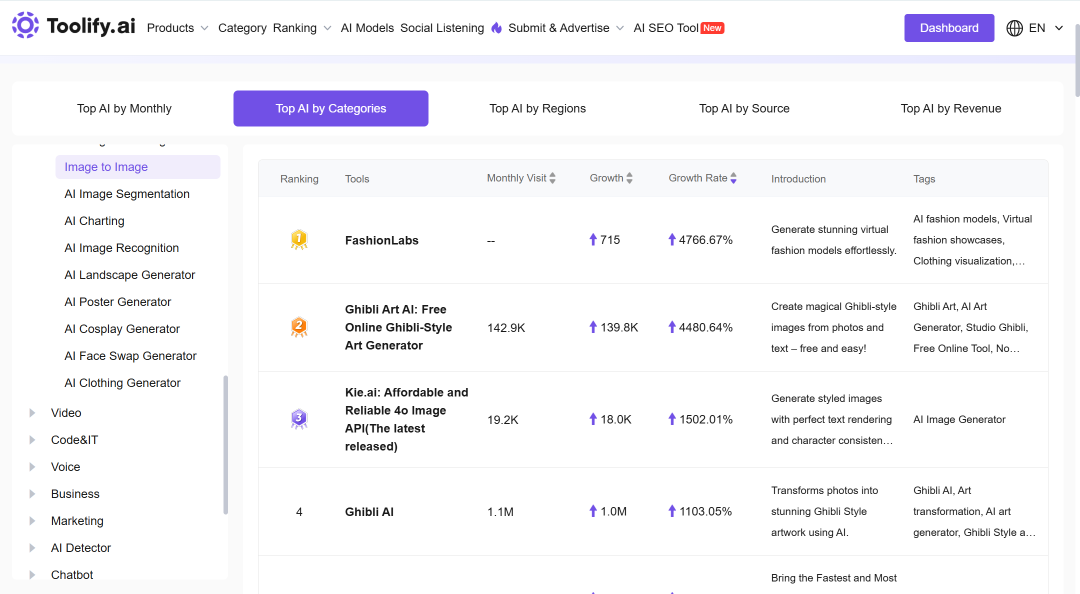
Task: Select AI Charting category
Action: pos(94,221)
